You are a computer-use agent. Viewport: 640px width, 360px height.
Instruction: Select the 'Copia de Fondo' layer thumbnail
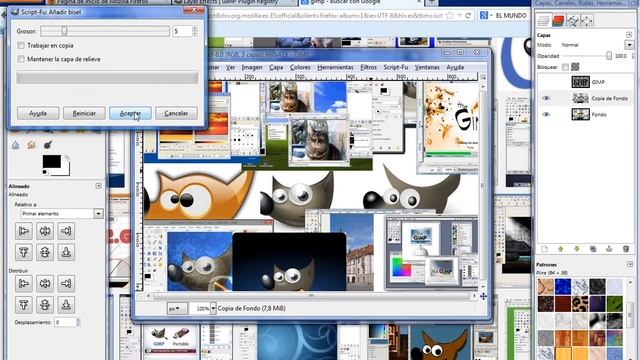click(580, 98)
